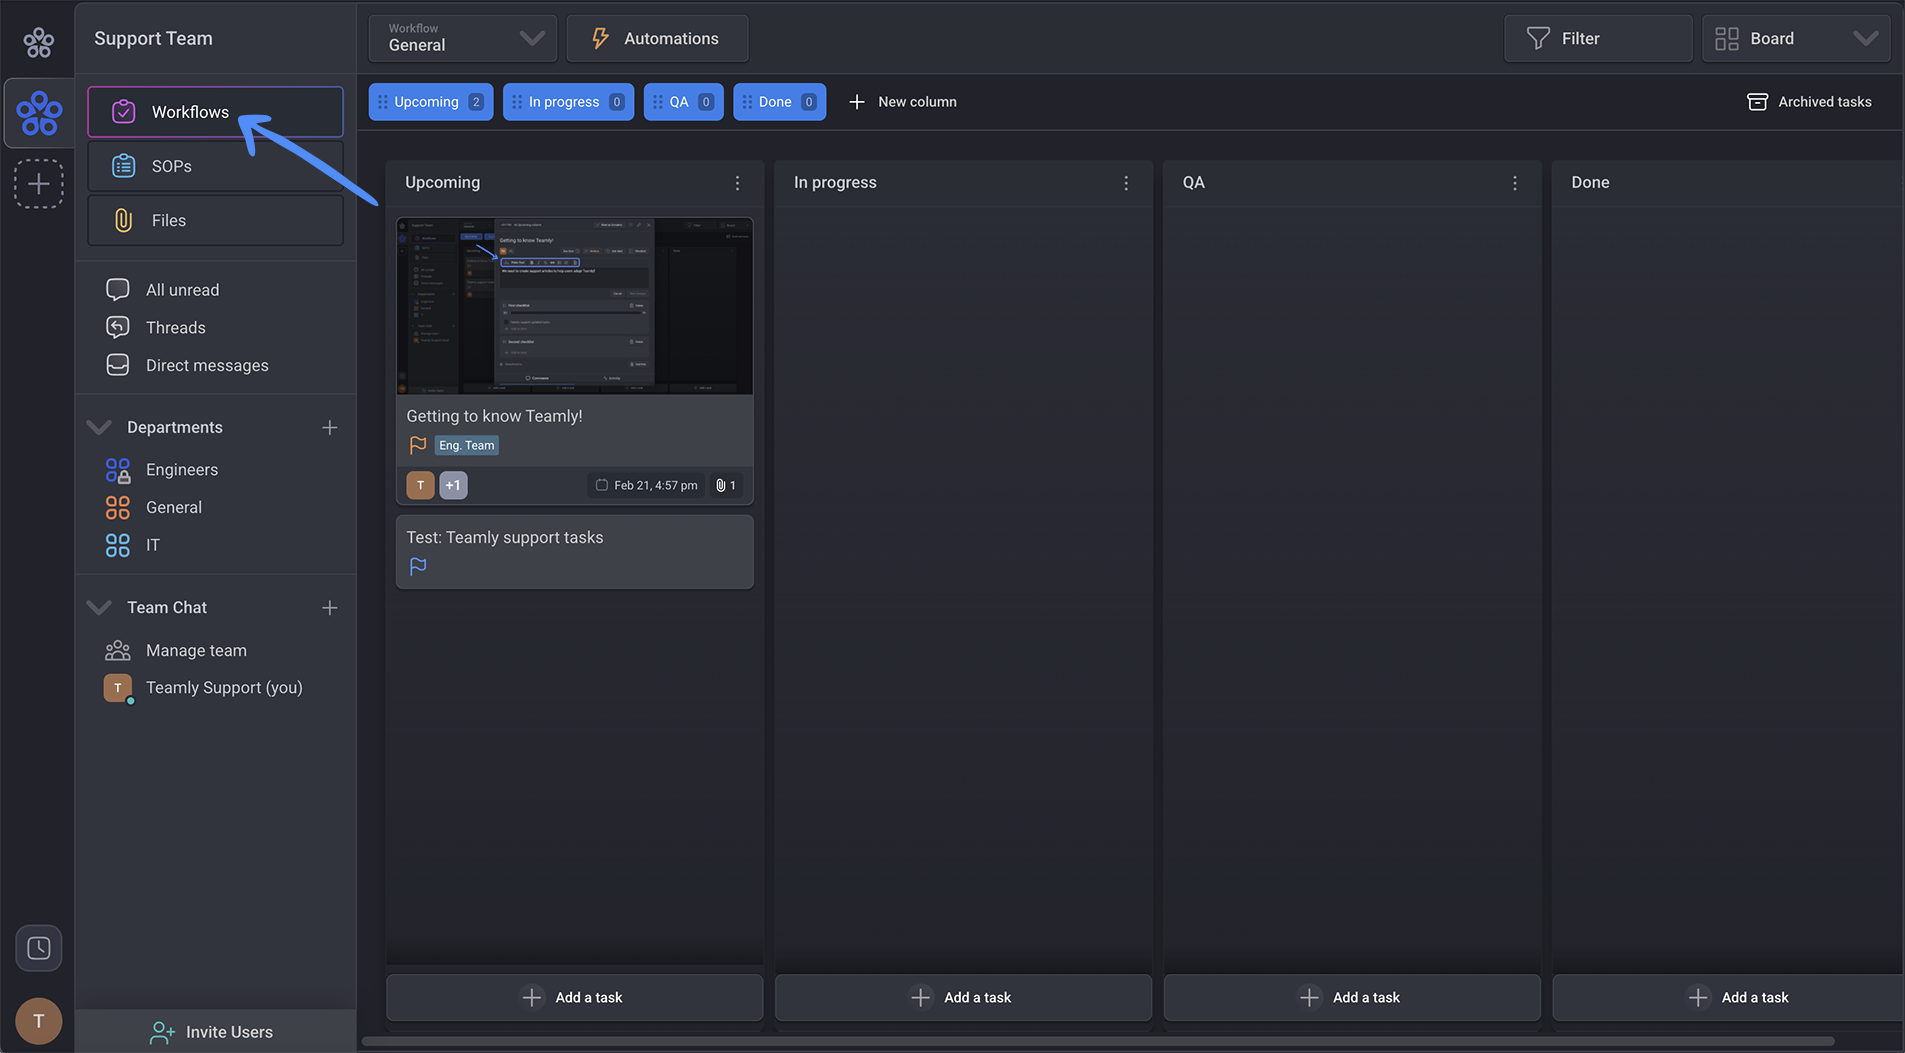Collapse the Departments section
This screenshot has width=1905, height=1053.
coord(99,427)
